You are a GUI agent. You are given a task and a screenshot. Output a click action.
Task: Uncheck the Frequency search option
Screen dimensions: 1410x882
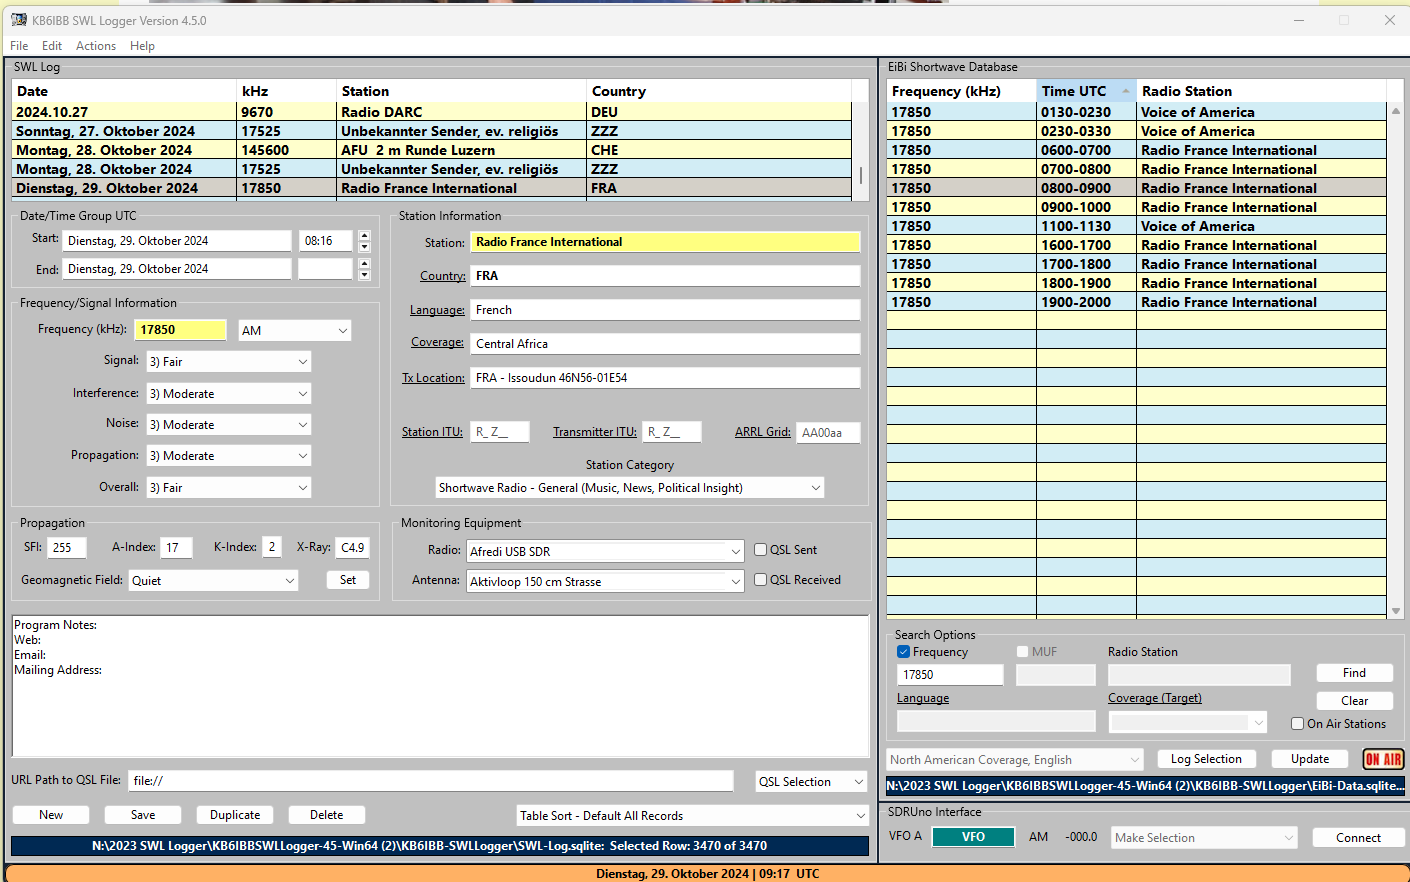click(x=904, y=652)
